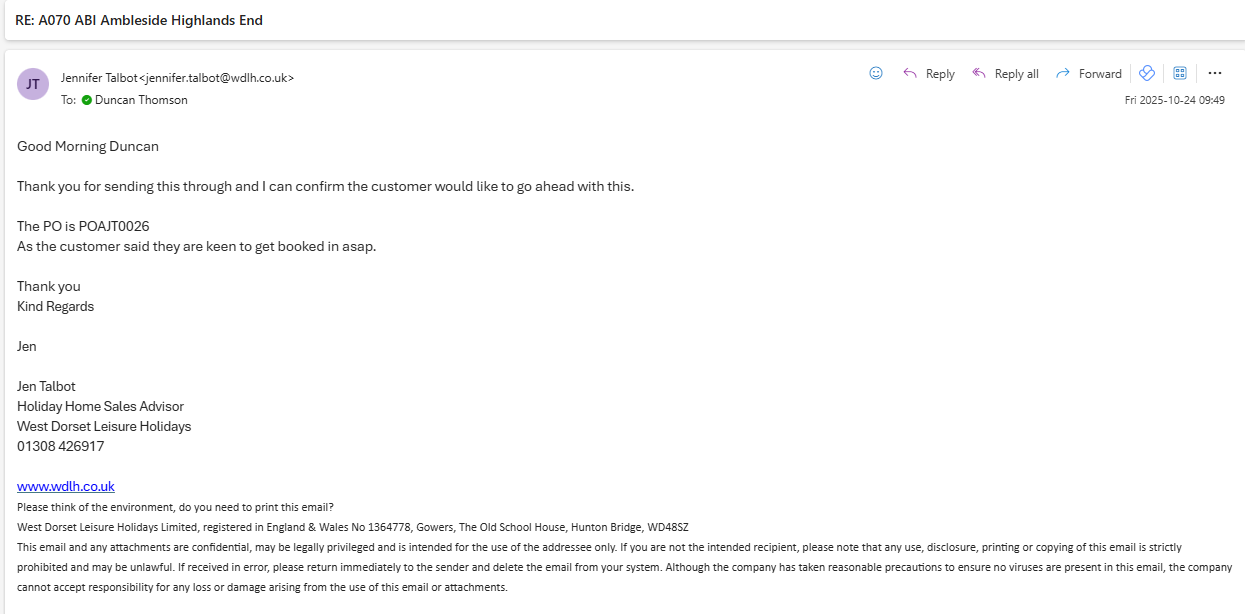Open the More actions ellipsis menu
The width and height of the screenshot is (1245, 614).
[1215, 73]
